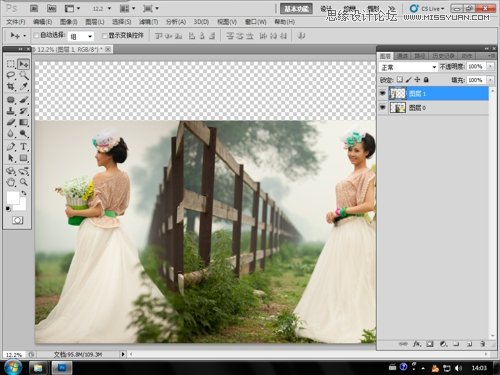Select the Rectangular Marquee tool
The width and height of the screenshot is (500, 375).
click(11, 64)
